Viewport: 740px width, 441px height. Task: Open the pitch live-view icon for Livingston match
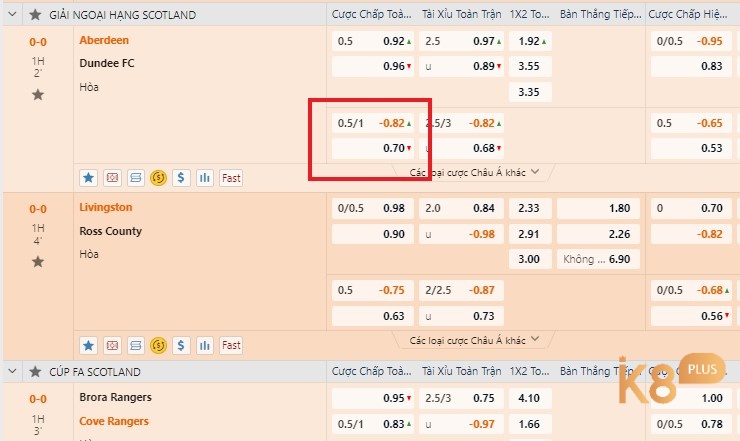(x=112, y=345)
